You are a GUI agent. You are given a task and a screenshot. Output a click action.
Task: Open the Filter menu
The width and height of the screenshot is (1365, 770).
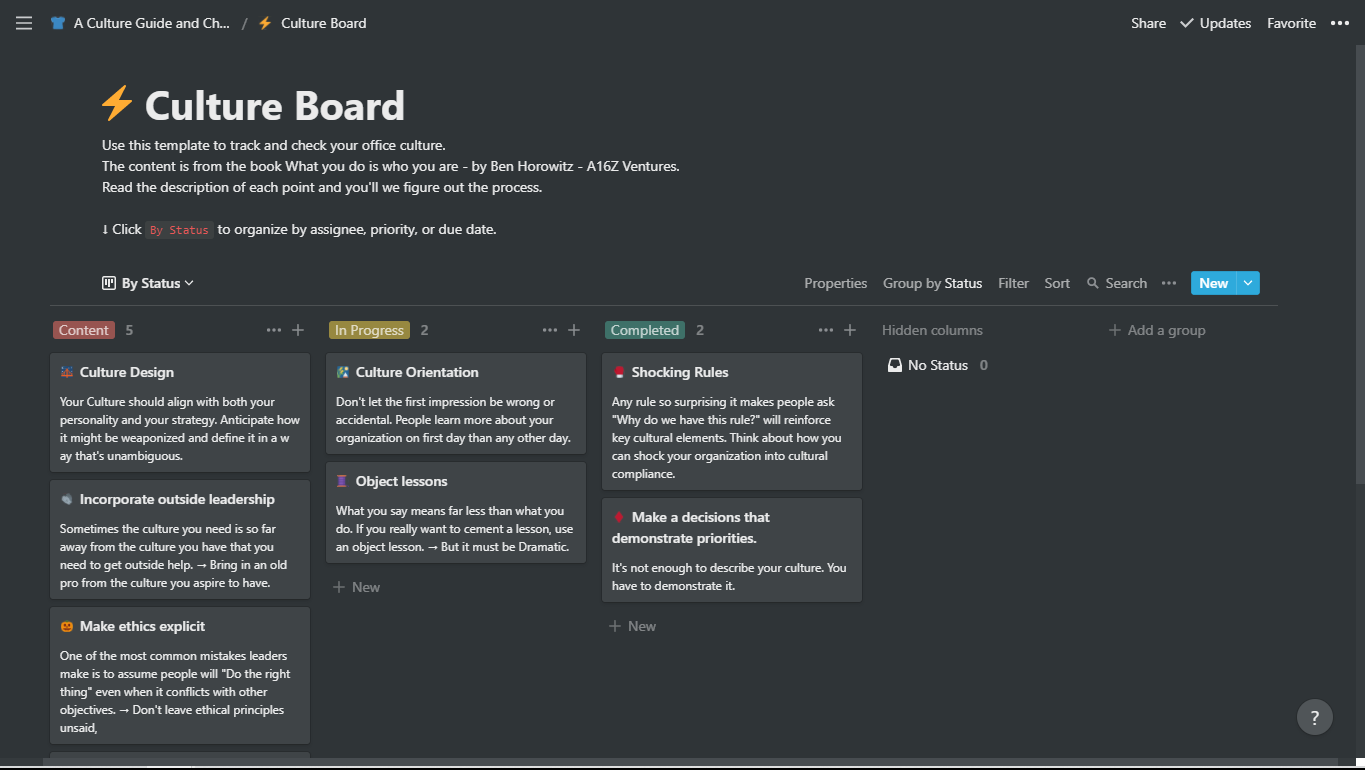coord(1013,283)
